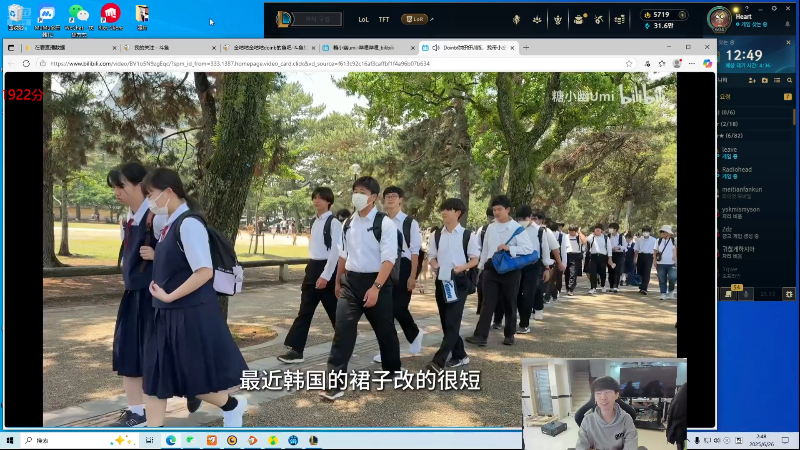Open the Collection icon in League client
Image resolution: width=800 pixels, height=450 pixels.
558,19
